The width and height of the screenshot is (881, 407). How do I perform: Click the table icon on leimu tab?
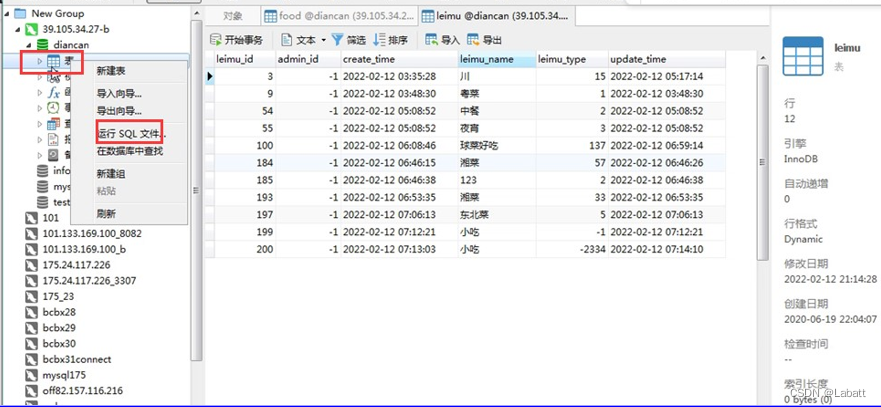428,16
